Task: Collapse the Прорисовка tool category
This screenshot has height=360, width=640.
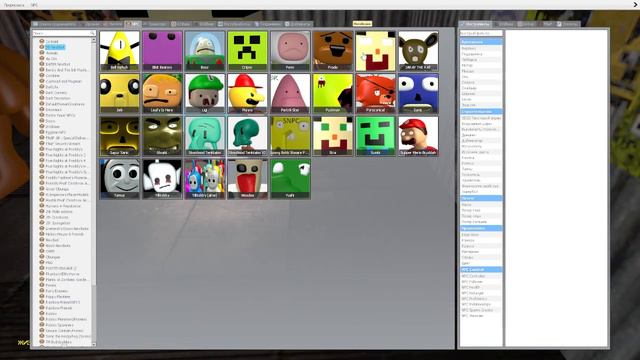Action: click(481, 228)
